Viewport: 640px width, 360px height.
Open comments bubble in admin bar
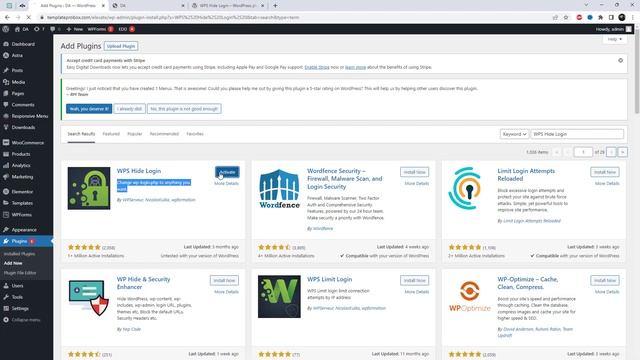click(x=55, y=29)
